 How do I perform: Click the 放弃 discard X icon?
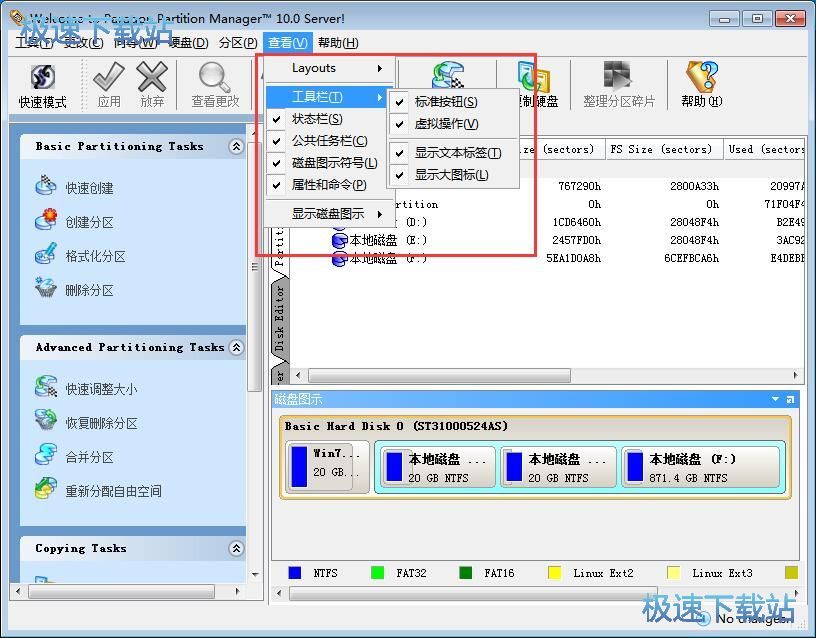tap(152, 78)
